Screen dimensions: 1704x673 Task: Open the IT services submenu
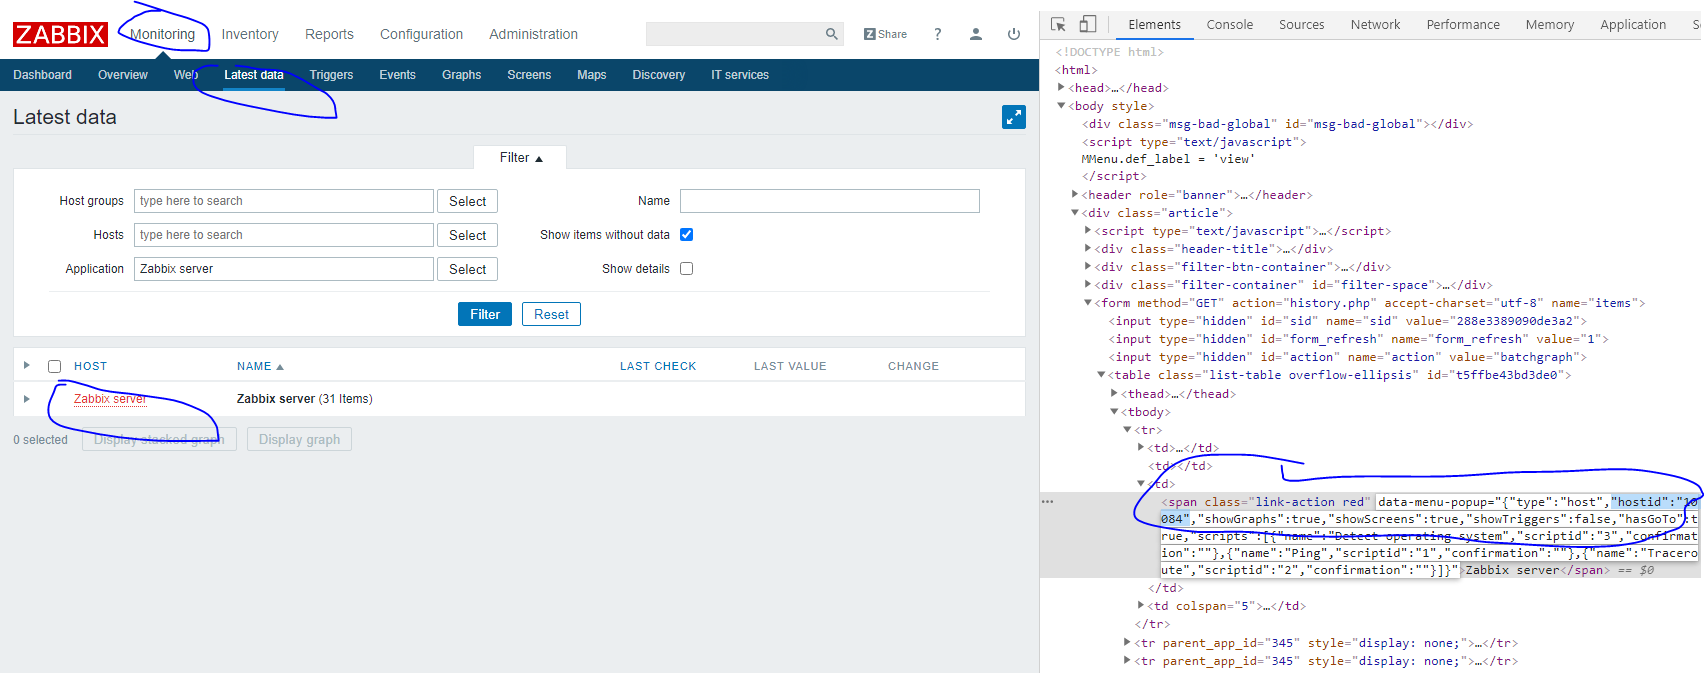point(740,75)
